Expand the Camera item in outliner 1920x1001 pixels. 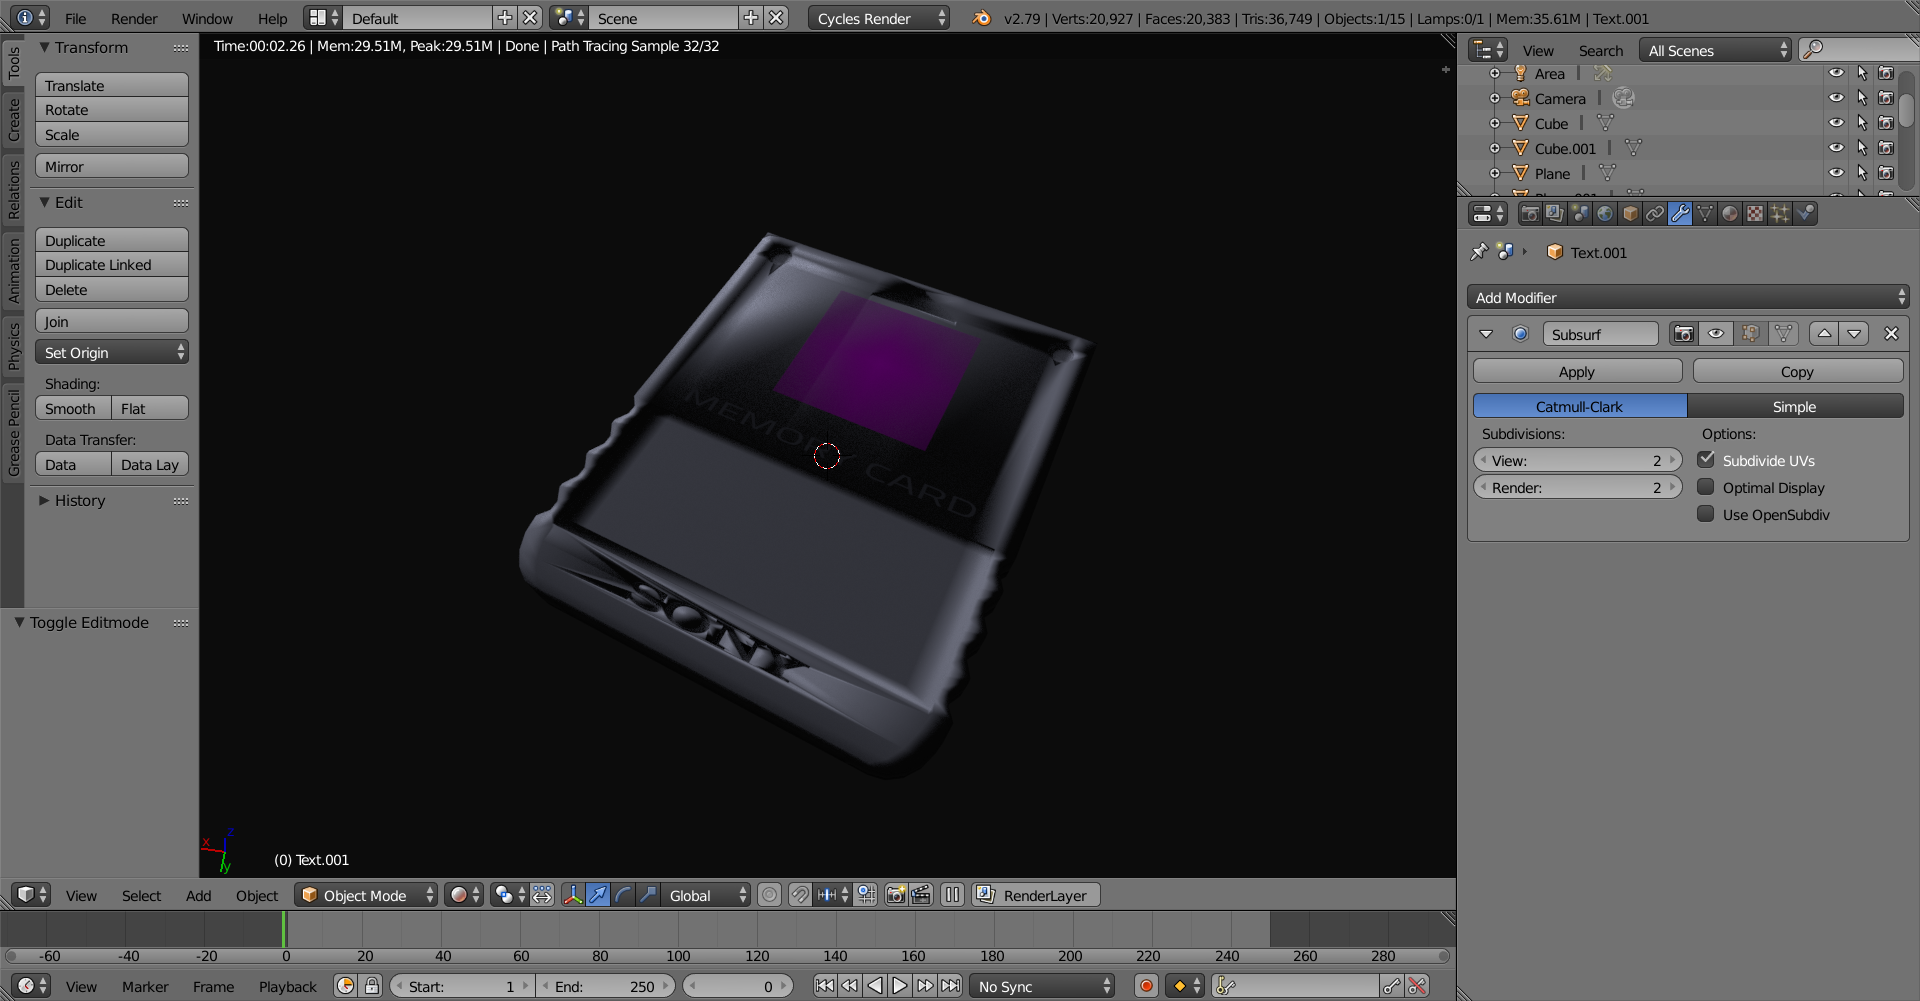click(x=1495, y=98)
